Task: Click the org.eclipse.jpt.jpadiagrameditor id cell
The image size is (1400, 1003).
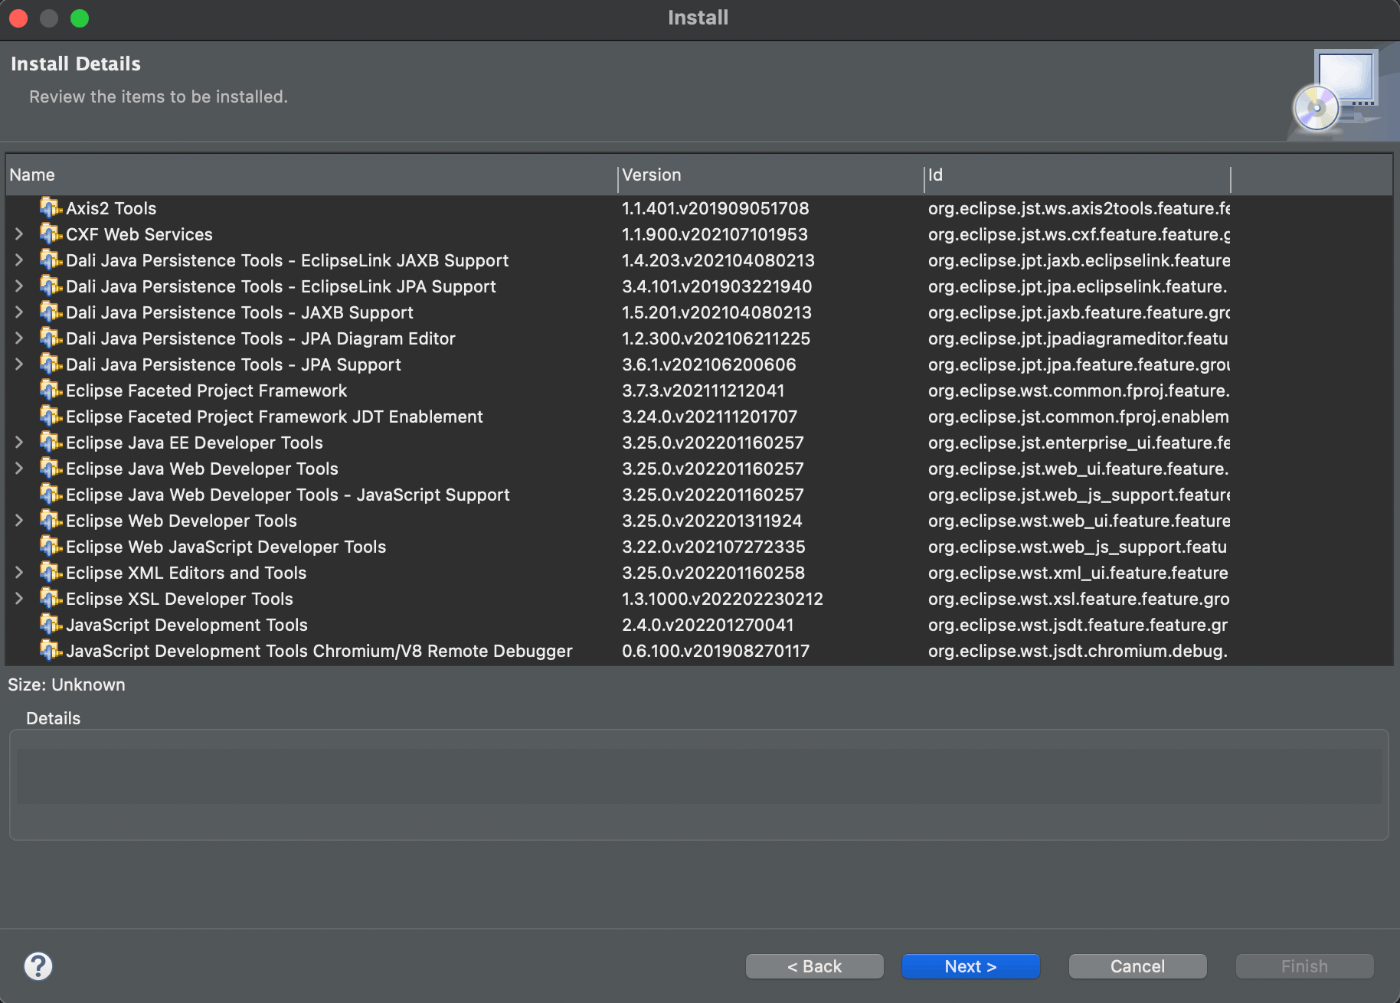Action: [1078, 338]
